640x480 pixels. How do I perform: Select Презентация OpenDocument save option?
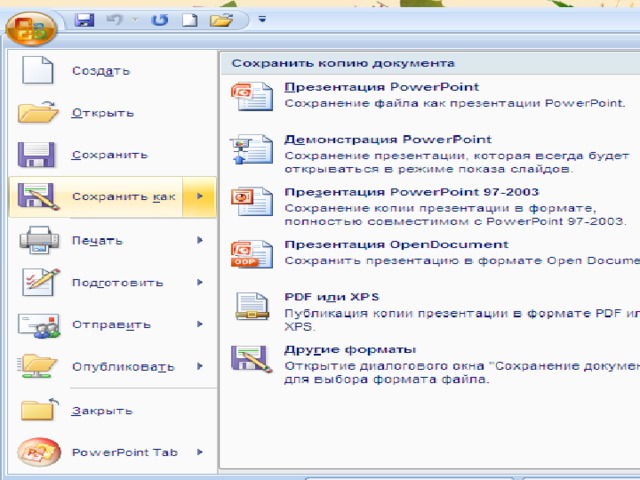(430, 253)
